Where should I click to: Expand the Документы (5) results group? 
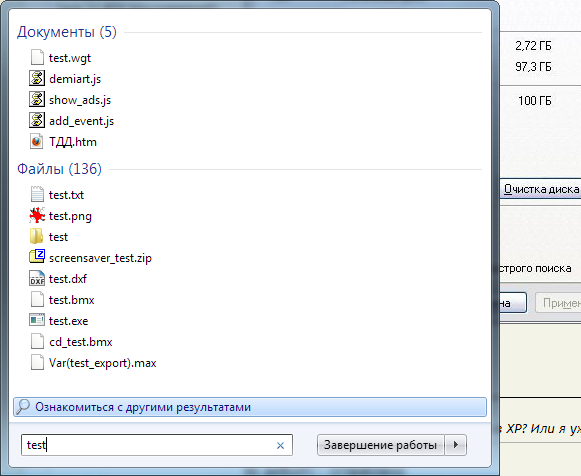pos(67,32)
